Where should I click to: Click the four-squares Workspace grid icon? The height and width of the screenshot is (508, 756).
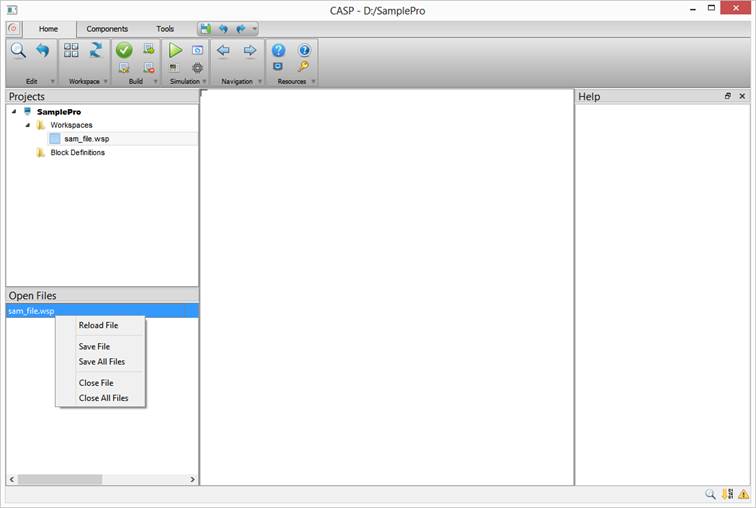pyautogui.click(x=71, y=50)
